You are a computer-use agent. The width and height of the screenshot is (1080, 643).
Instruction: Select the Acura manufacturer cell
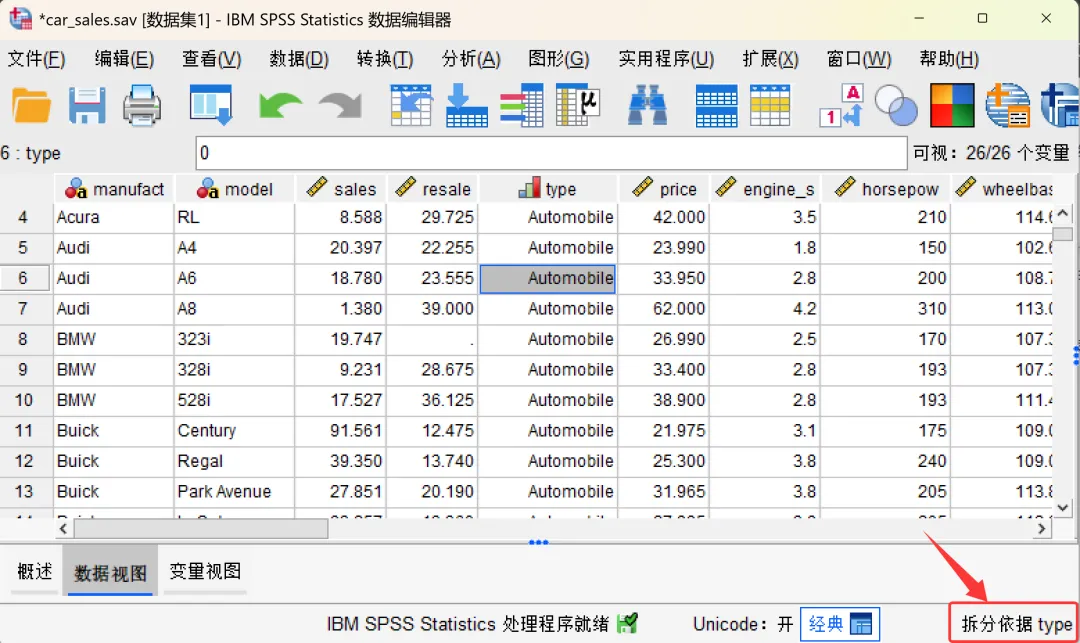tap(114, 218)
